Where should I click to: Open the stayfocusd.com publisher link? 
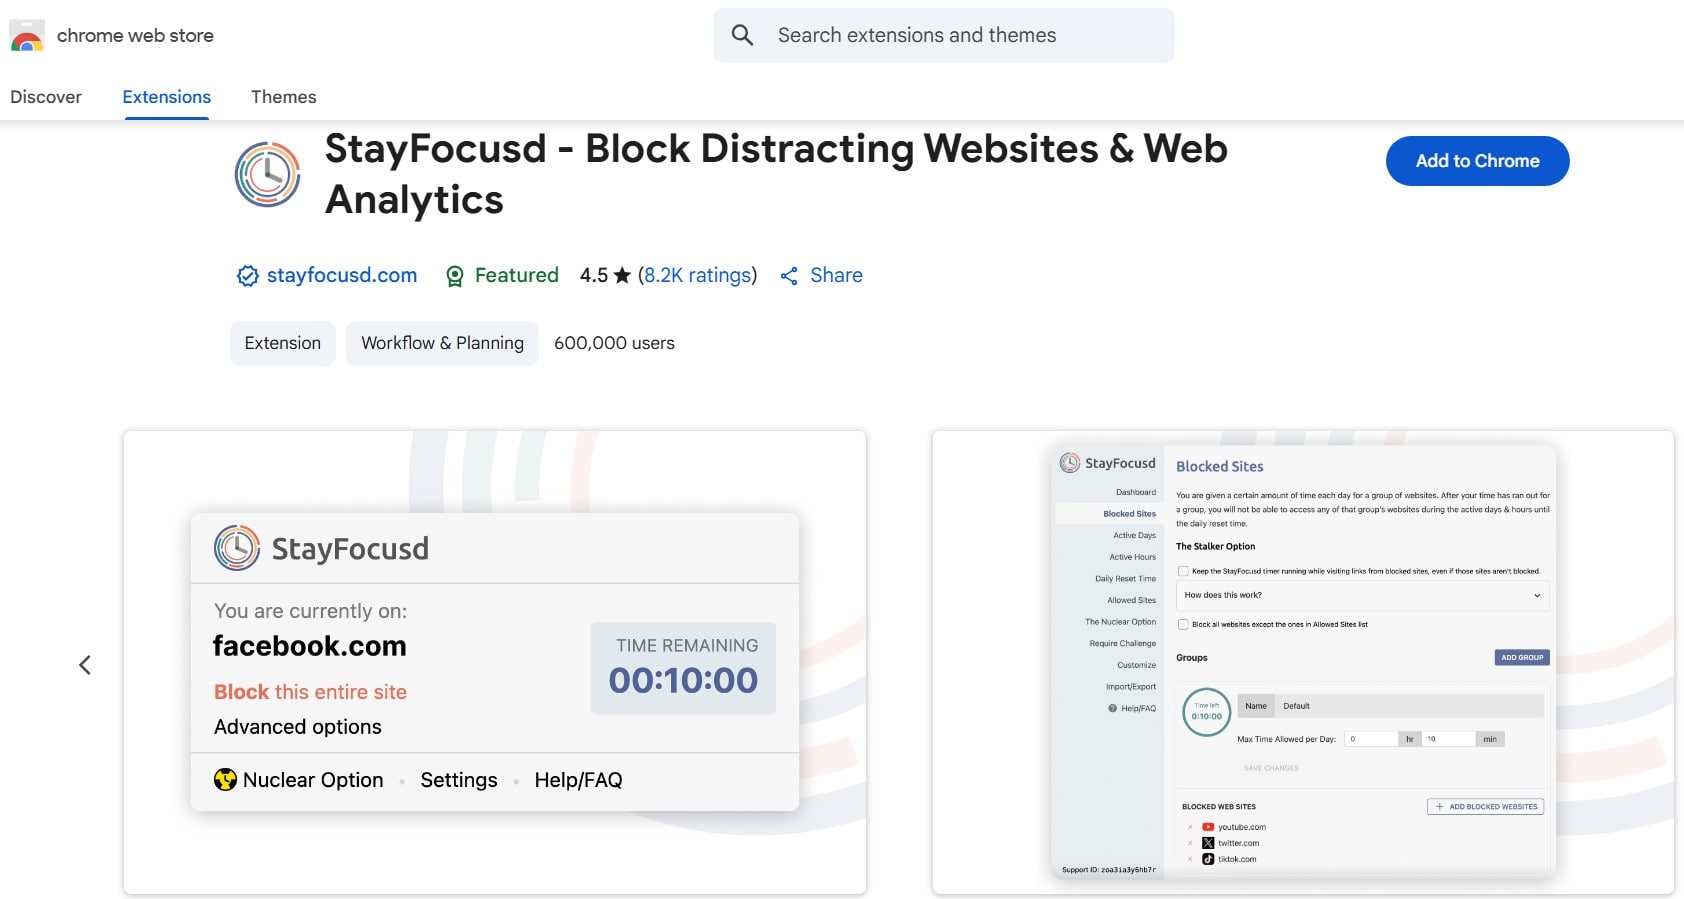341,276
